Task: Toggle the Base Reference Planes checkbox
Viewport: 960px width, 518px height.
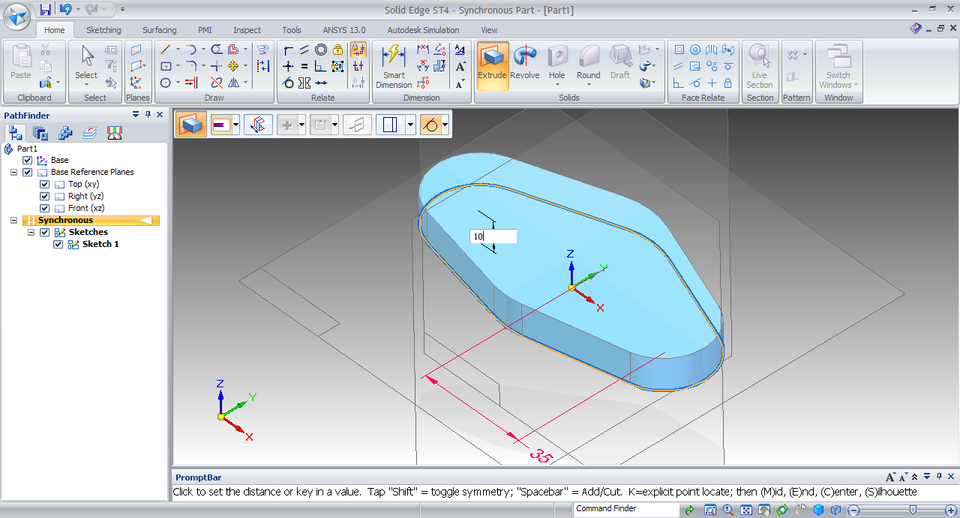Action: pyautogui.click(x=28, y=173)
